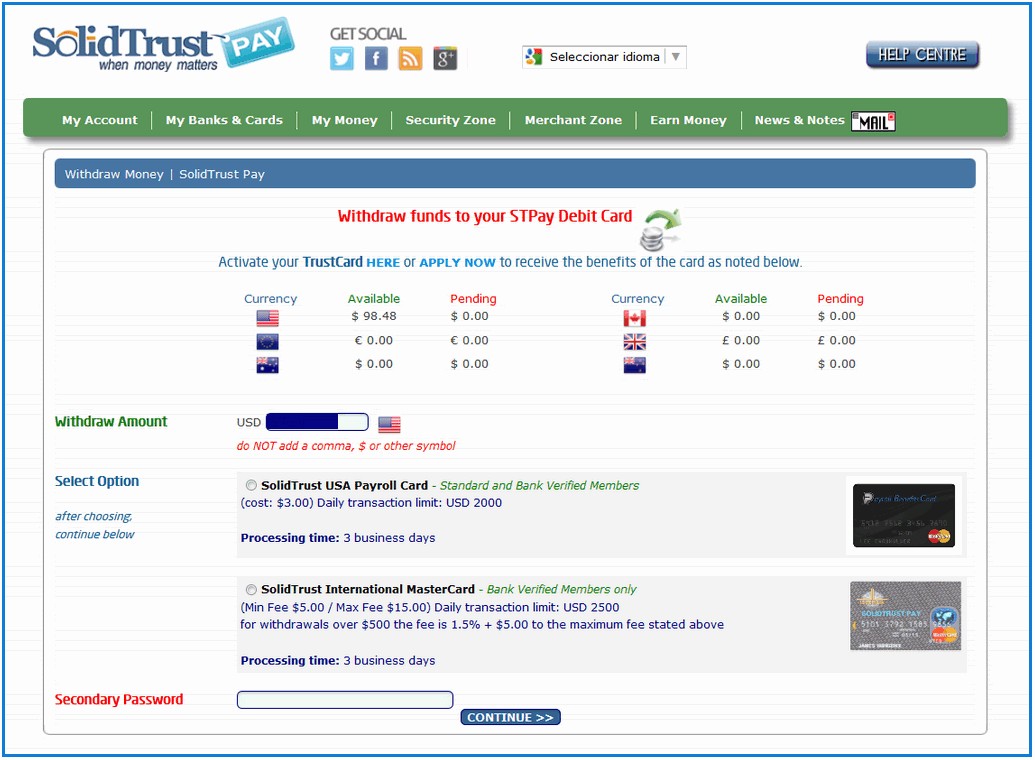Image resolution: width=1035 pixels, height=760 pixels.
Task: Click the Canadian flag icon
Action: point(634,318)
